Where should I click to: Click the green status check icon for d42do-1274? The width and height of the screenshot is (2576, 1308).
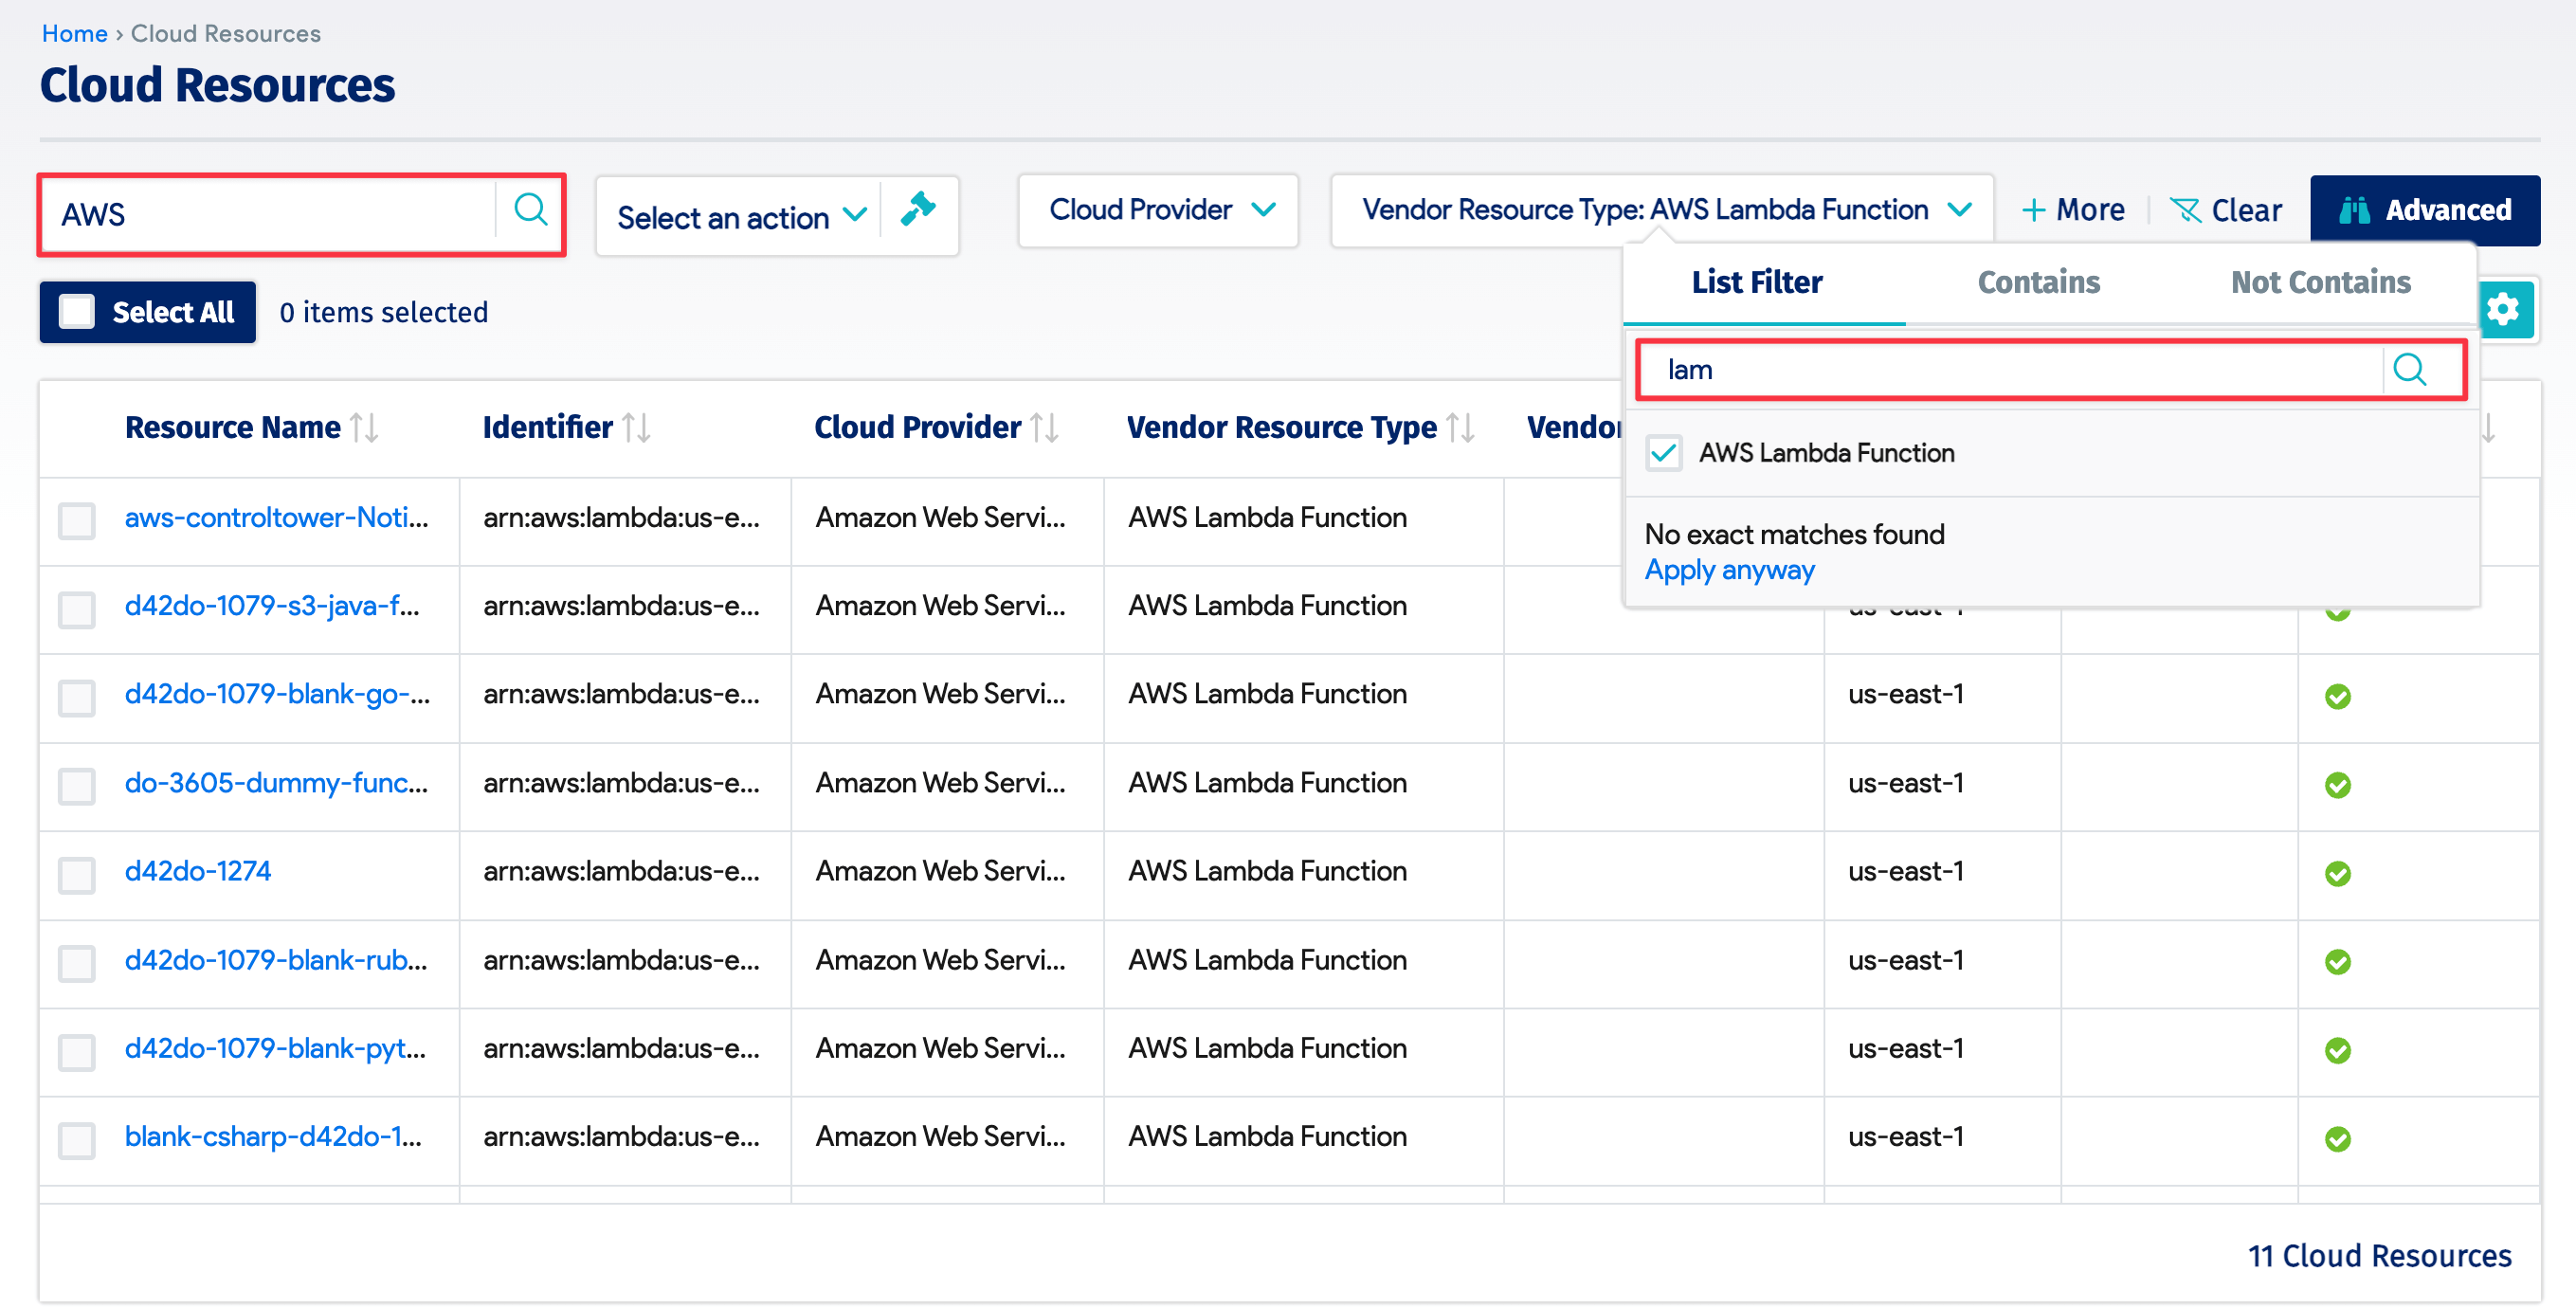(2337, 873)
